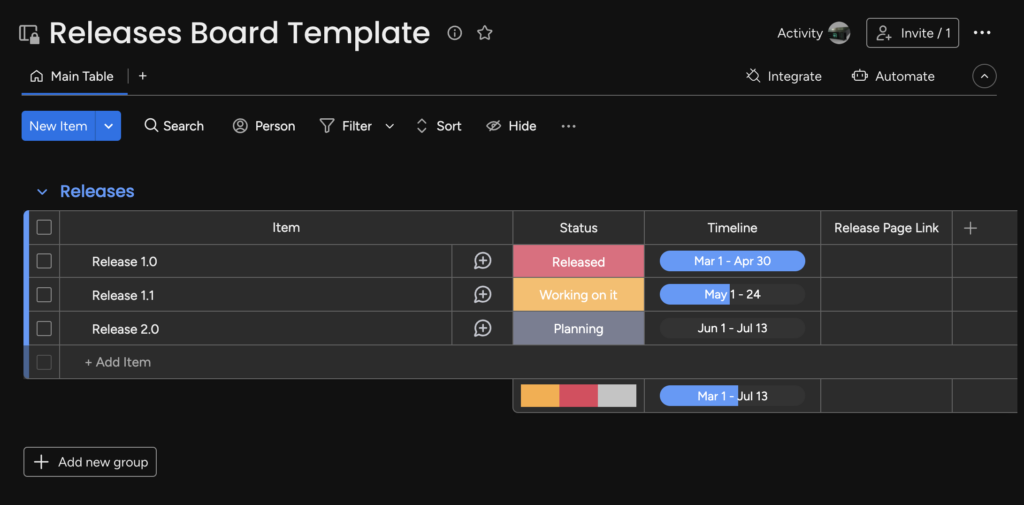Switch to the Main Table tab
Viewport: 1024px width, 505px height.
(x=72, y=76)
